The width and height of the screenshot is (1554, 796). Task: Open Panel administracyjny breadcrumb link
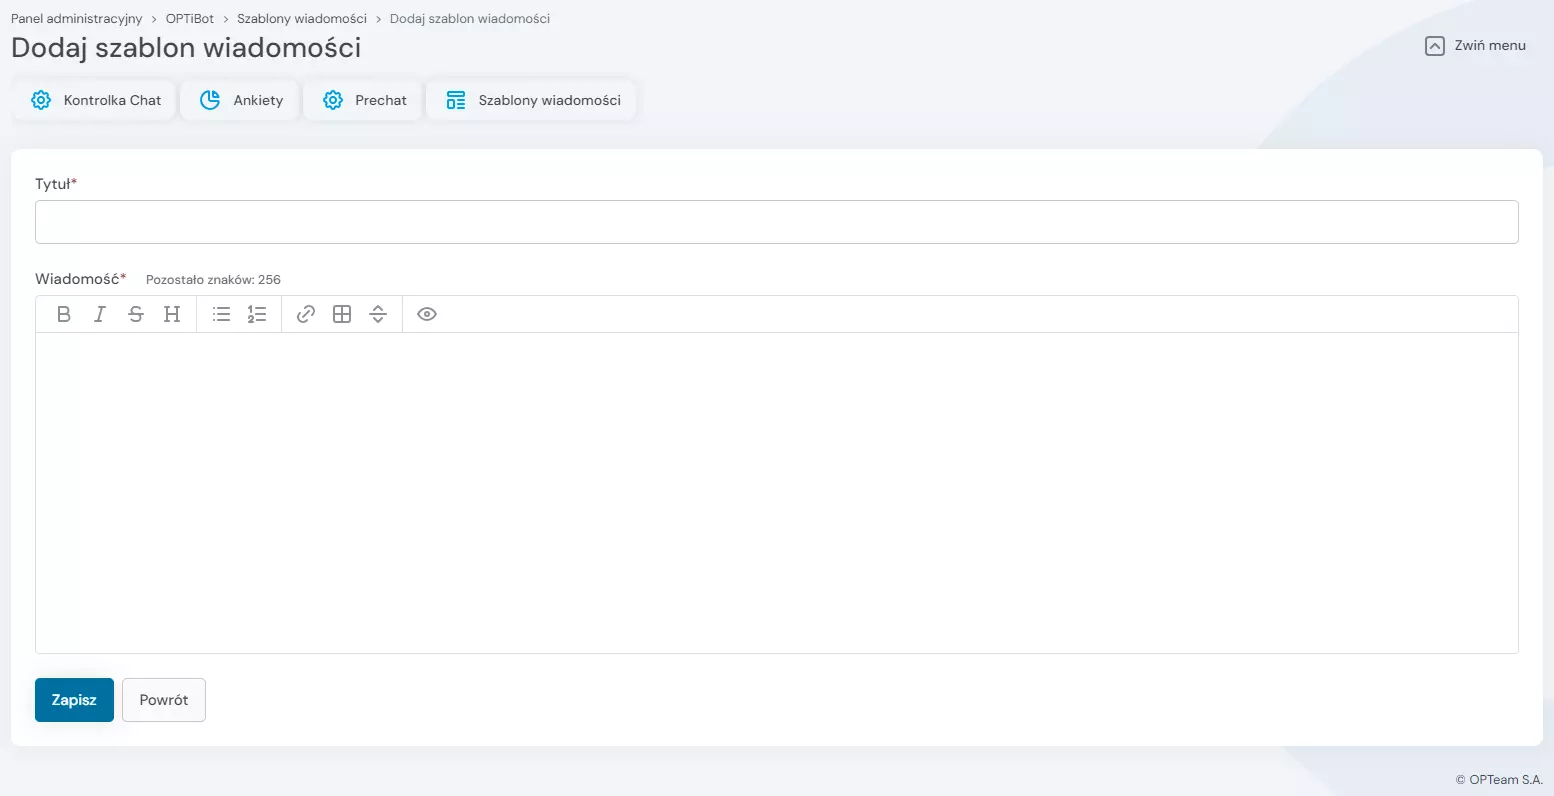[77, 19]
